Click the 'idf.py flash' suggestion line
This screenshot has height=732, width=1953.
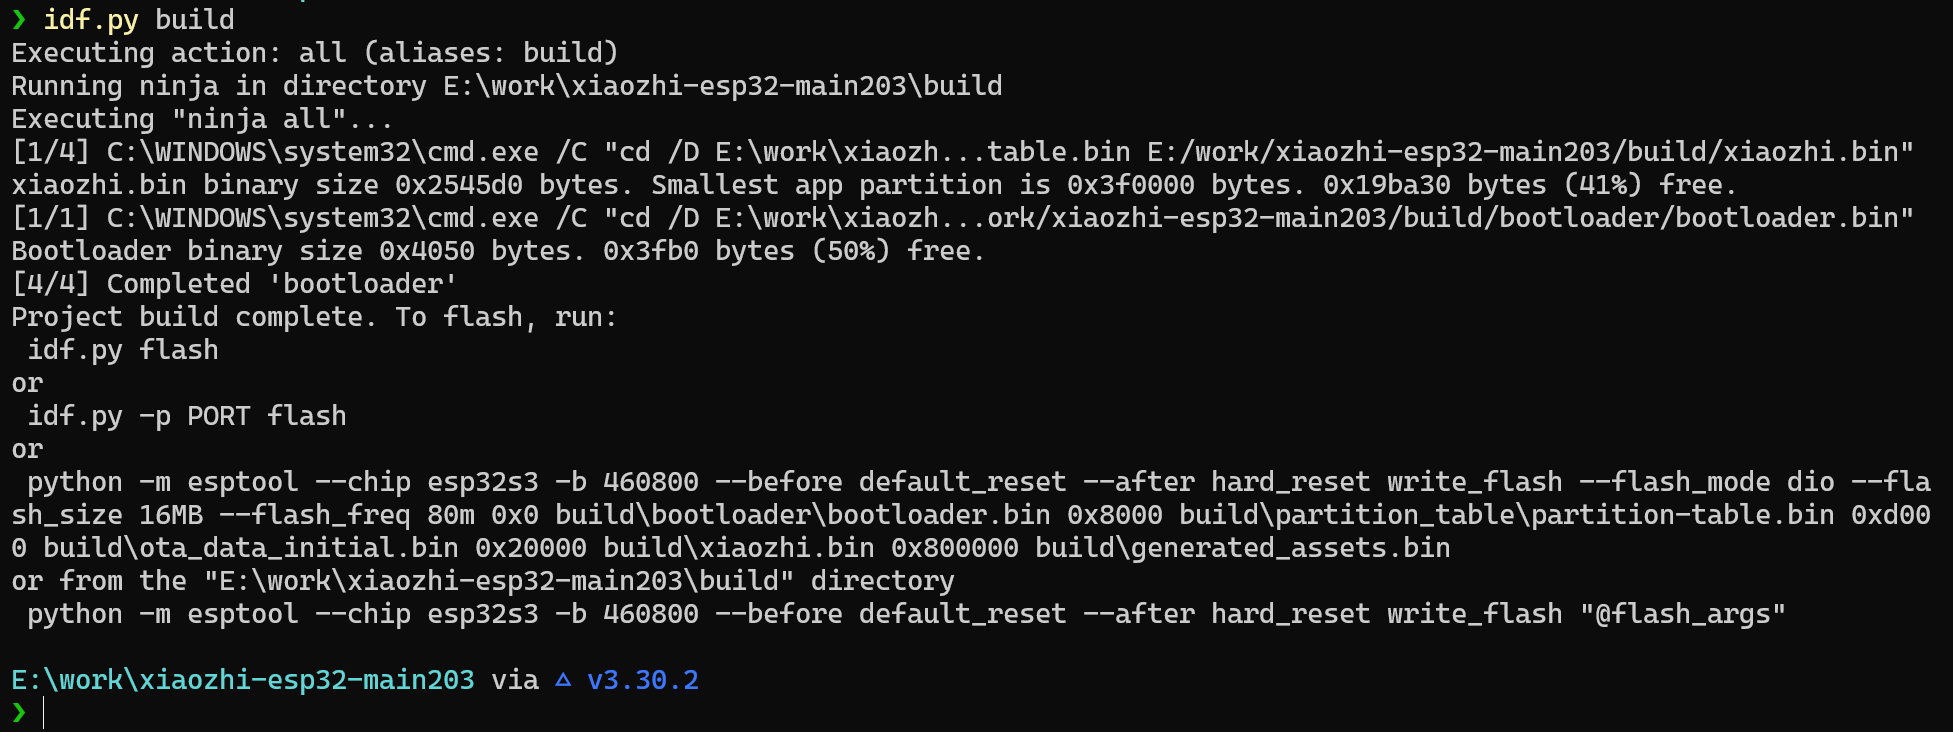click(122, 350)
